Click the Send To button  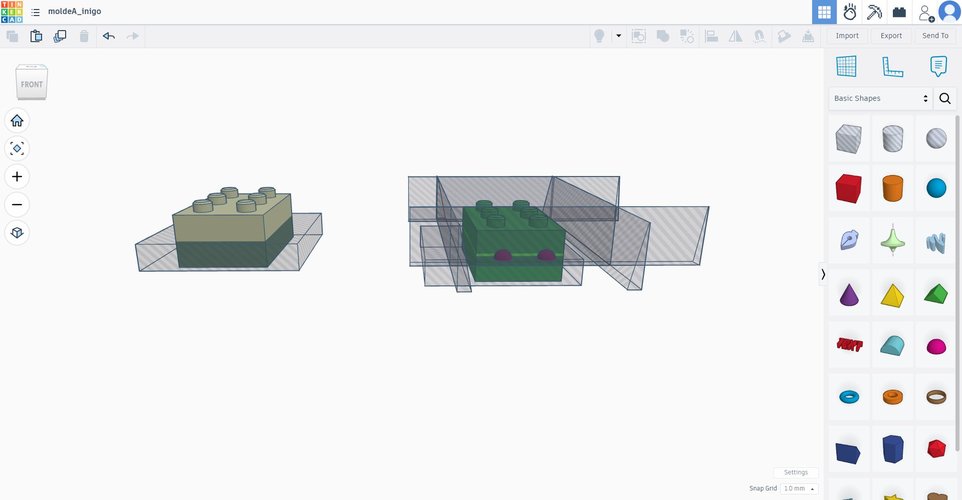point(935,36)
